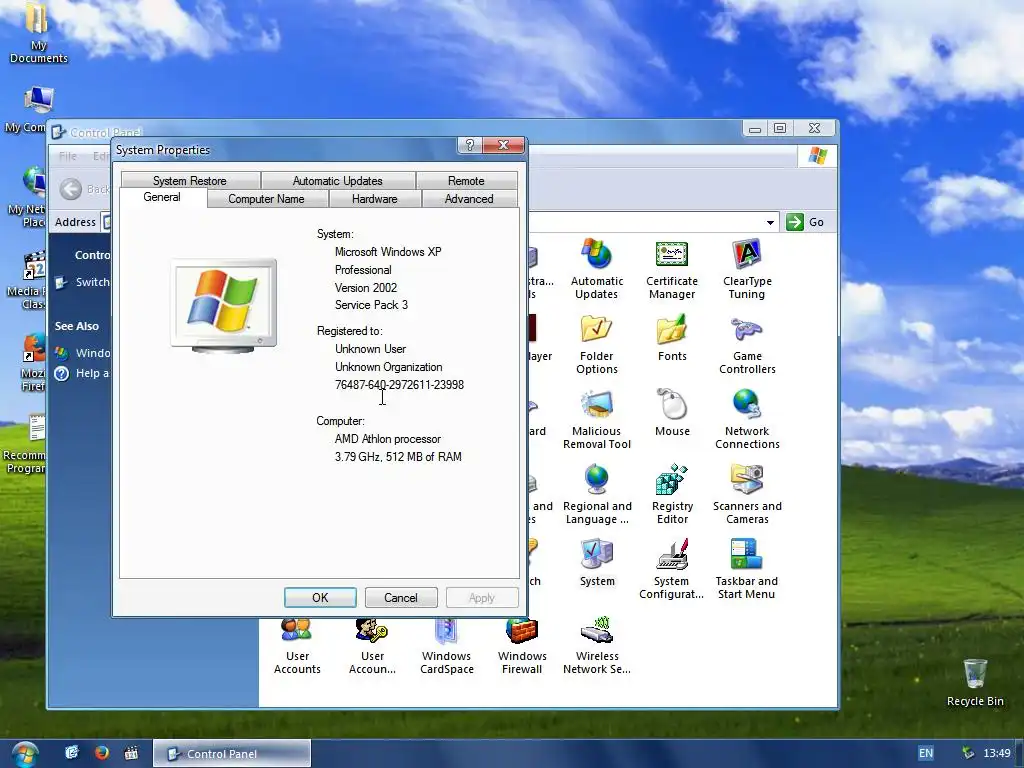Click the Back navigation arrow in Control Panel
The width and height of the screenshot is (1024, 768).
71,189
